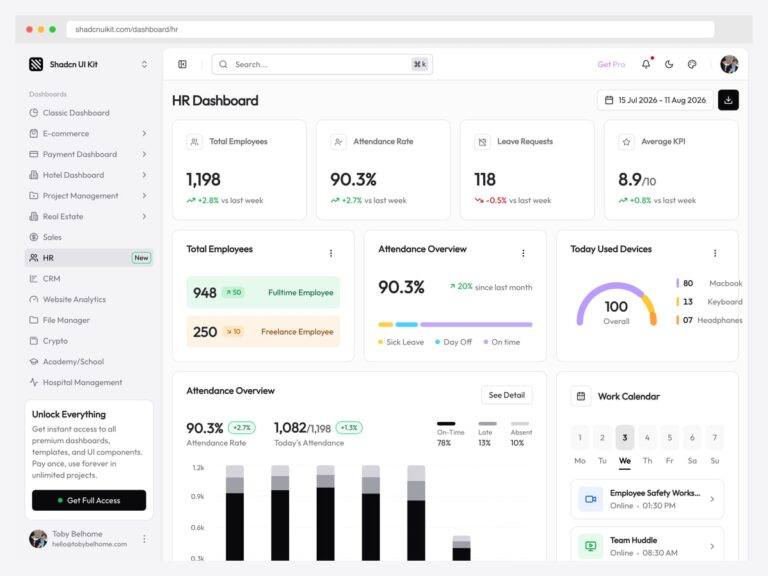Click the blue Day Off progress segment
The image size is (768, 576).
pyautogui.click(x=407, y=324)
